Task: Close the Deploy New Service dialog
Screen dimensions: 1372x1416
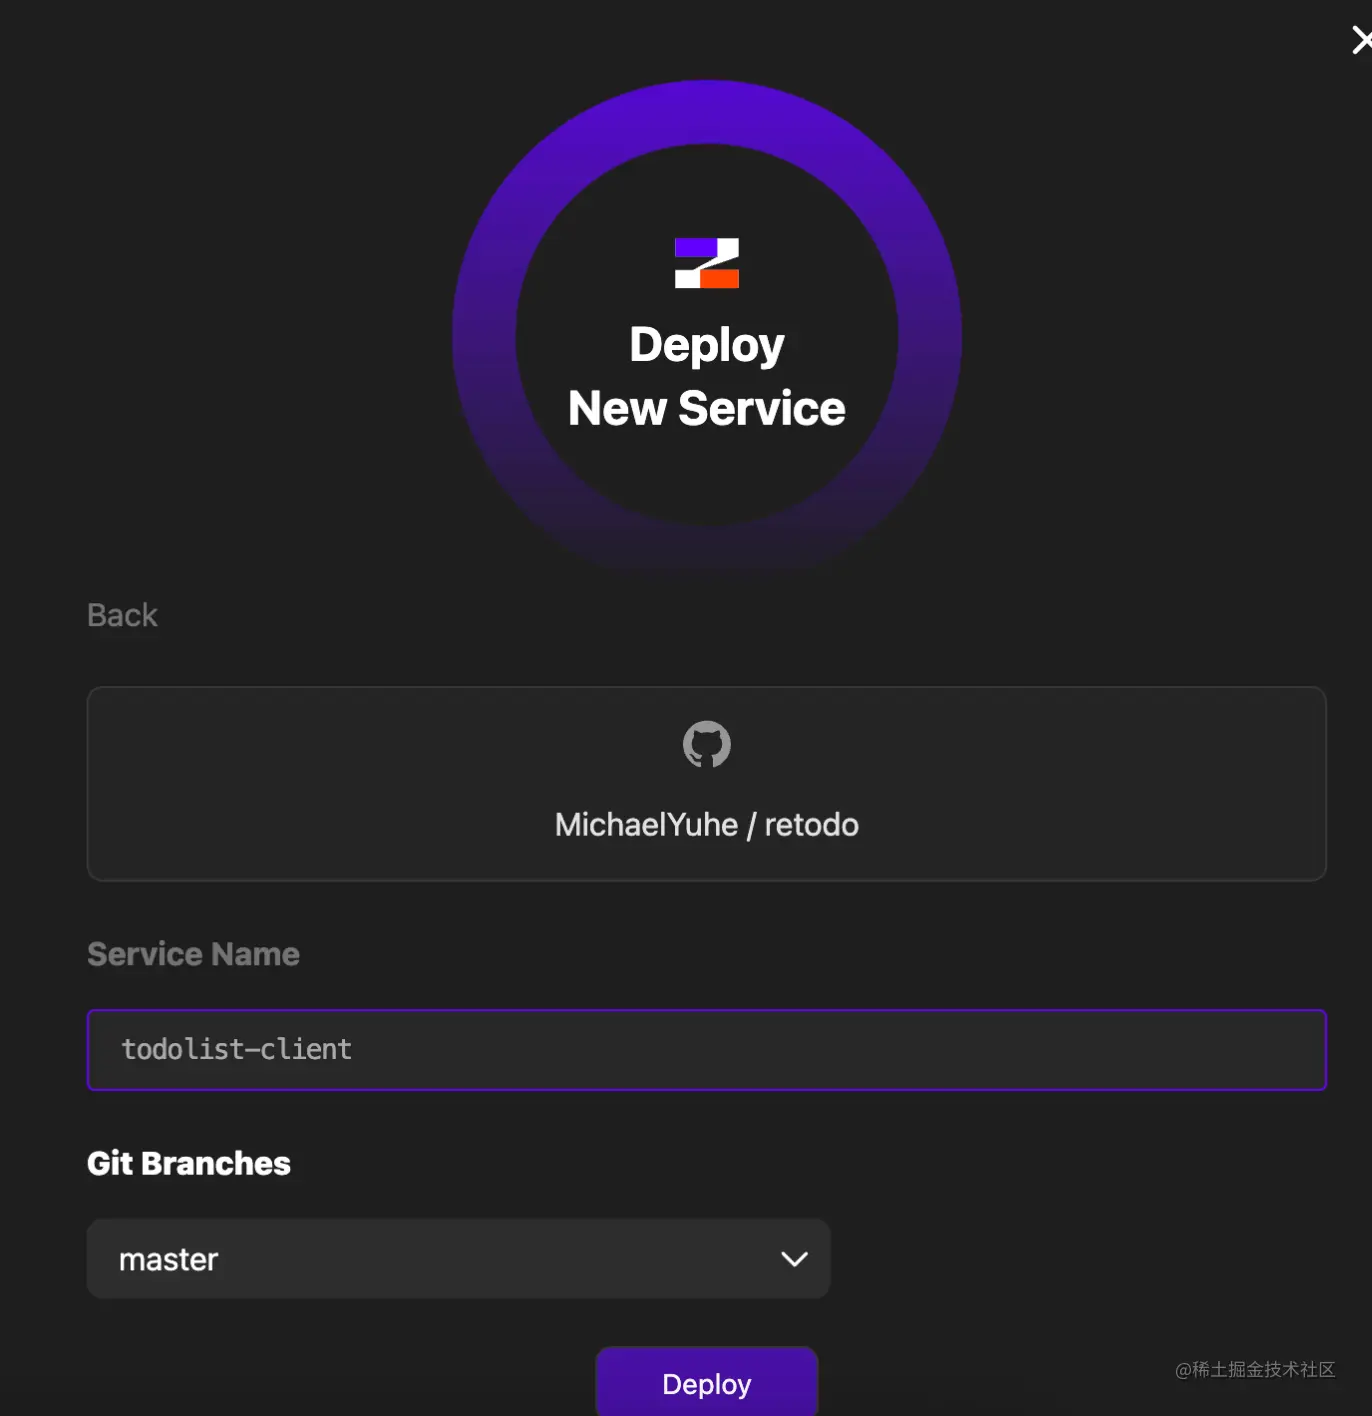Action: point(1361,40)
